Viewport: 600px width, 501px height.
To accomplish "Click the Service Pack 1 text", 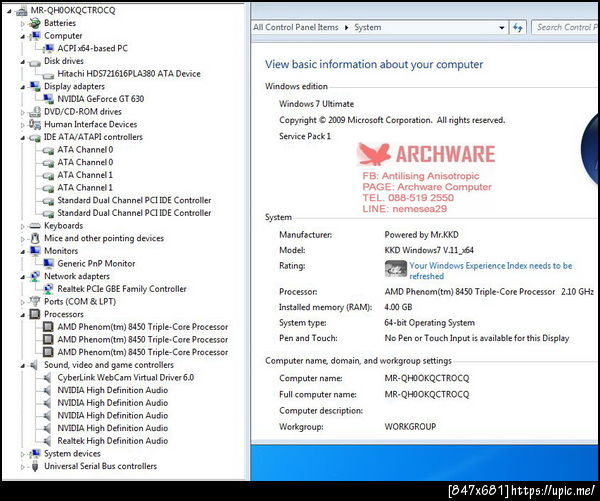I will [305, 137].
